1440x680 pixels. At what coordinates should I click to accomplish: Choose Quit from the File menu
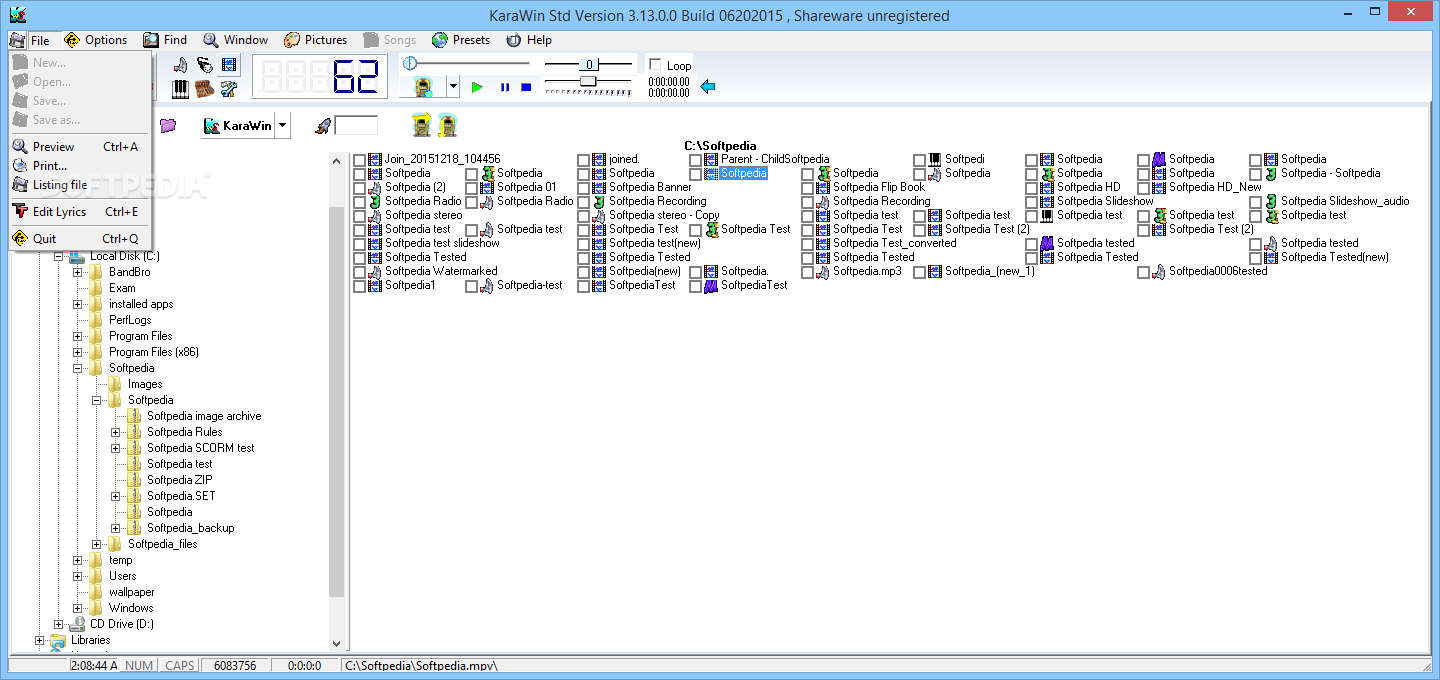pos(80,239)
